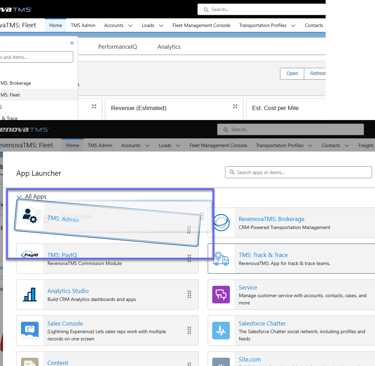Expand Loads dropdown arrow in dimmed nav bar
The image size is (375, 366).
pyautogui.click(x=178, y=146)
